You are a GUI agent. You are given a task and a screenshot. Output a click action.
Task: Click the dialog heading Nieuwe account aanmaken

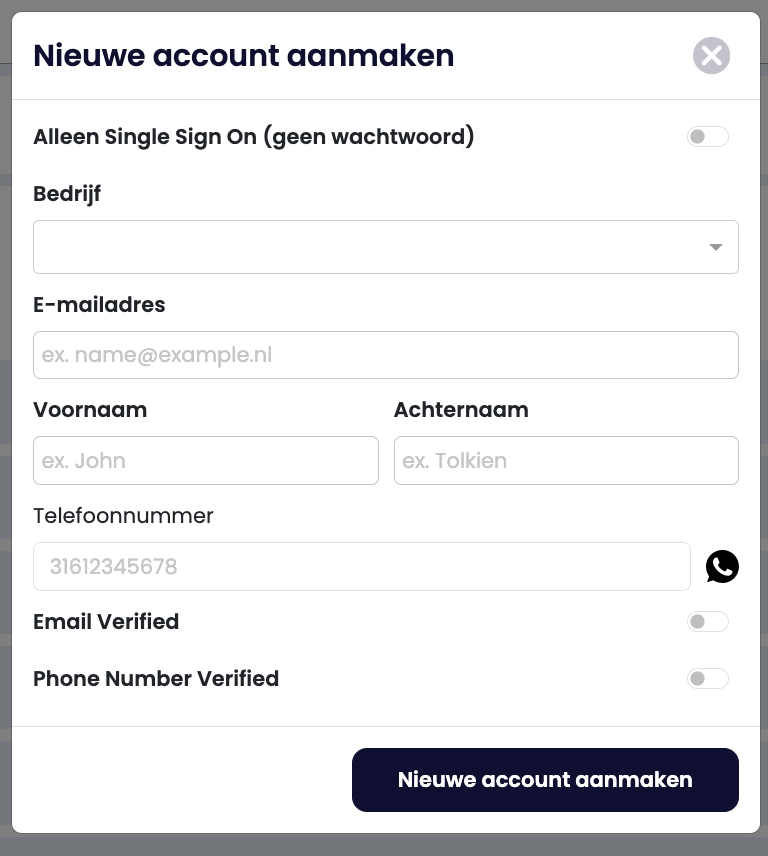pyautogui.click(x=243, y=56)
